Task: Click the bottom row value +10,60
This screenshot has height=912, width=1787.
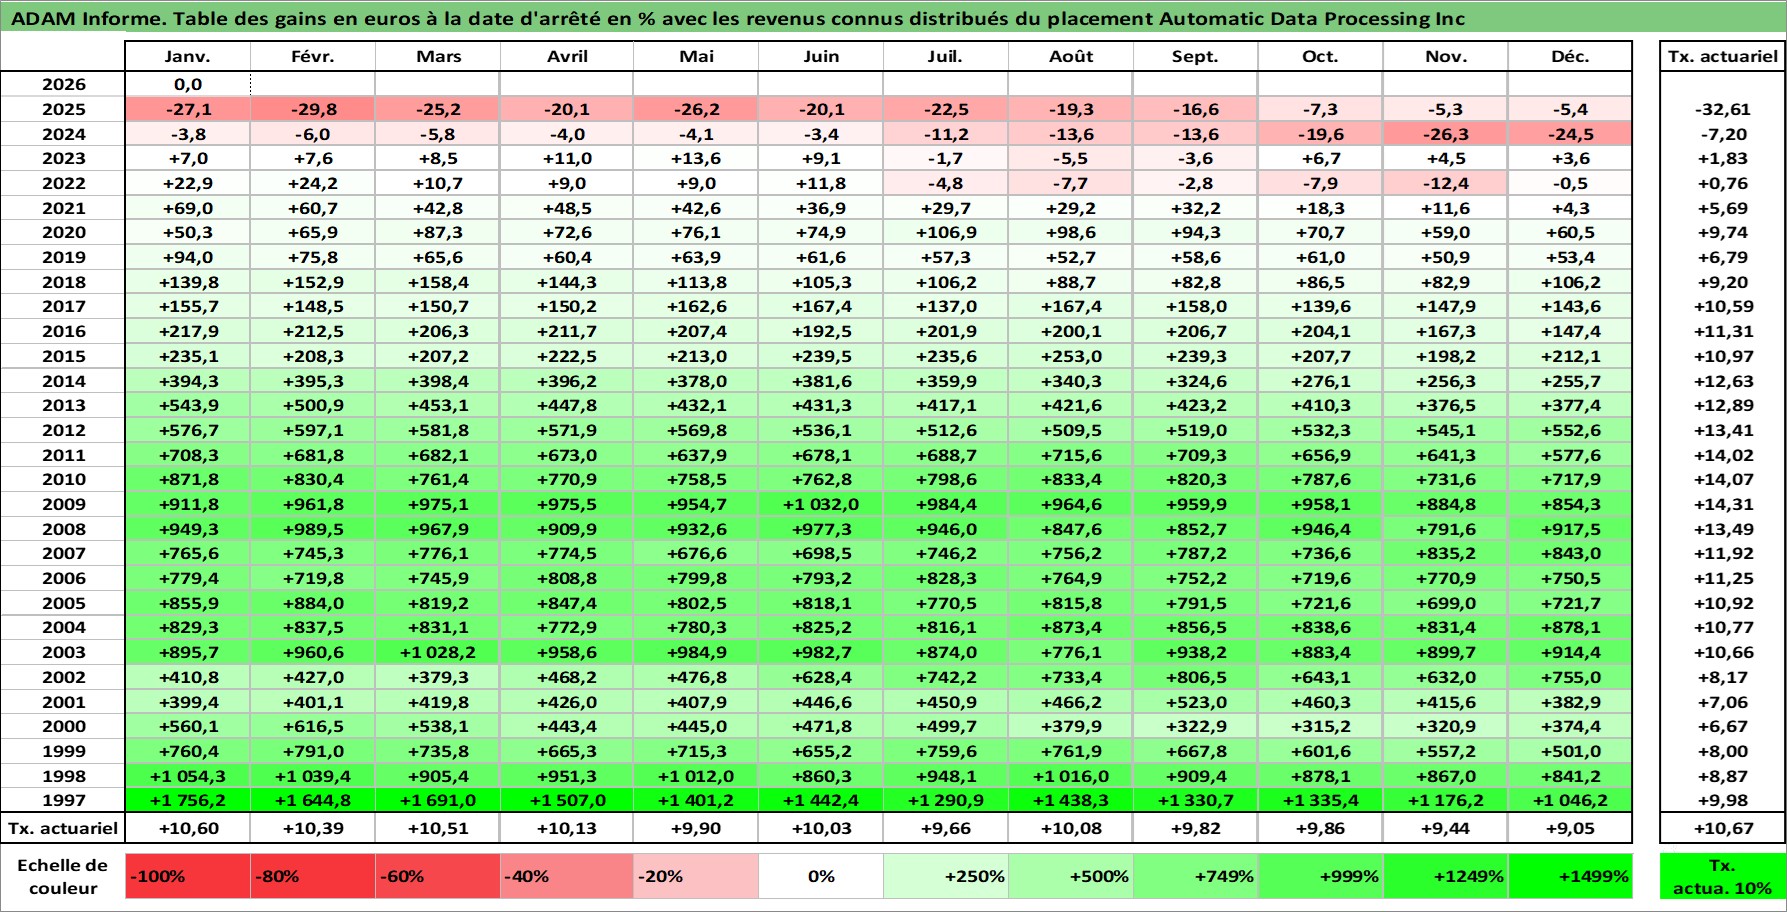Action: 188,828
